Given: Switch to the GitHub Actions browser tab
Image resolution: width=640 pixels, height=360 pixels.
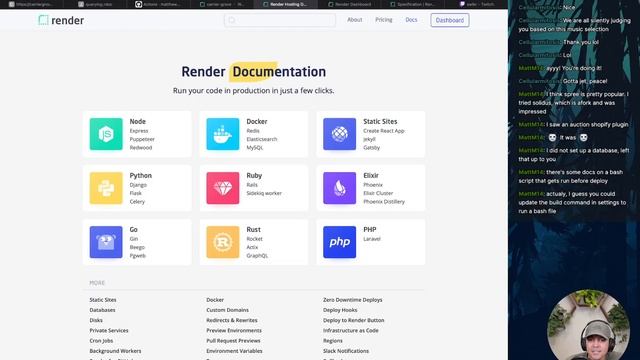Looking at the screenshot, I should pyautogui.click(x=158, y=4).
